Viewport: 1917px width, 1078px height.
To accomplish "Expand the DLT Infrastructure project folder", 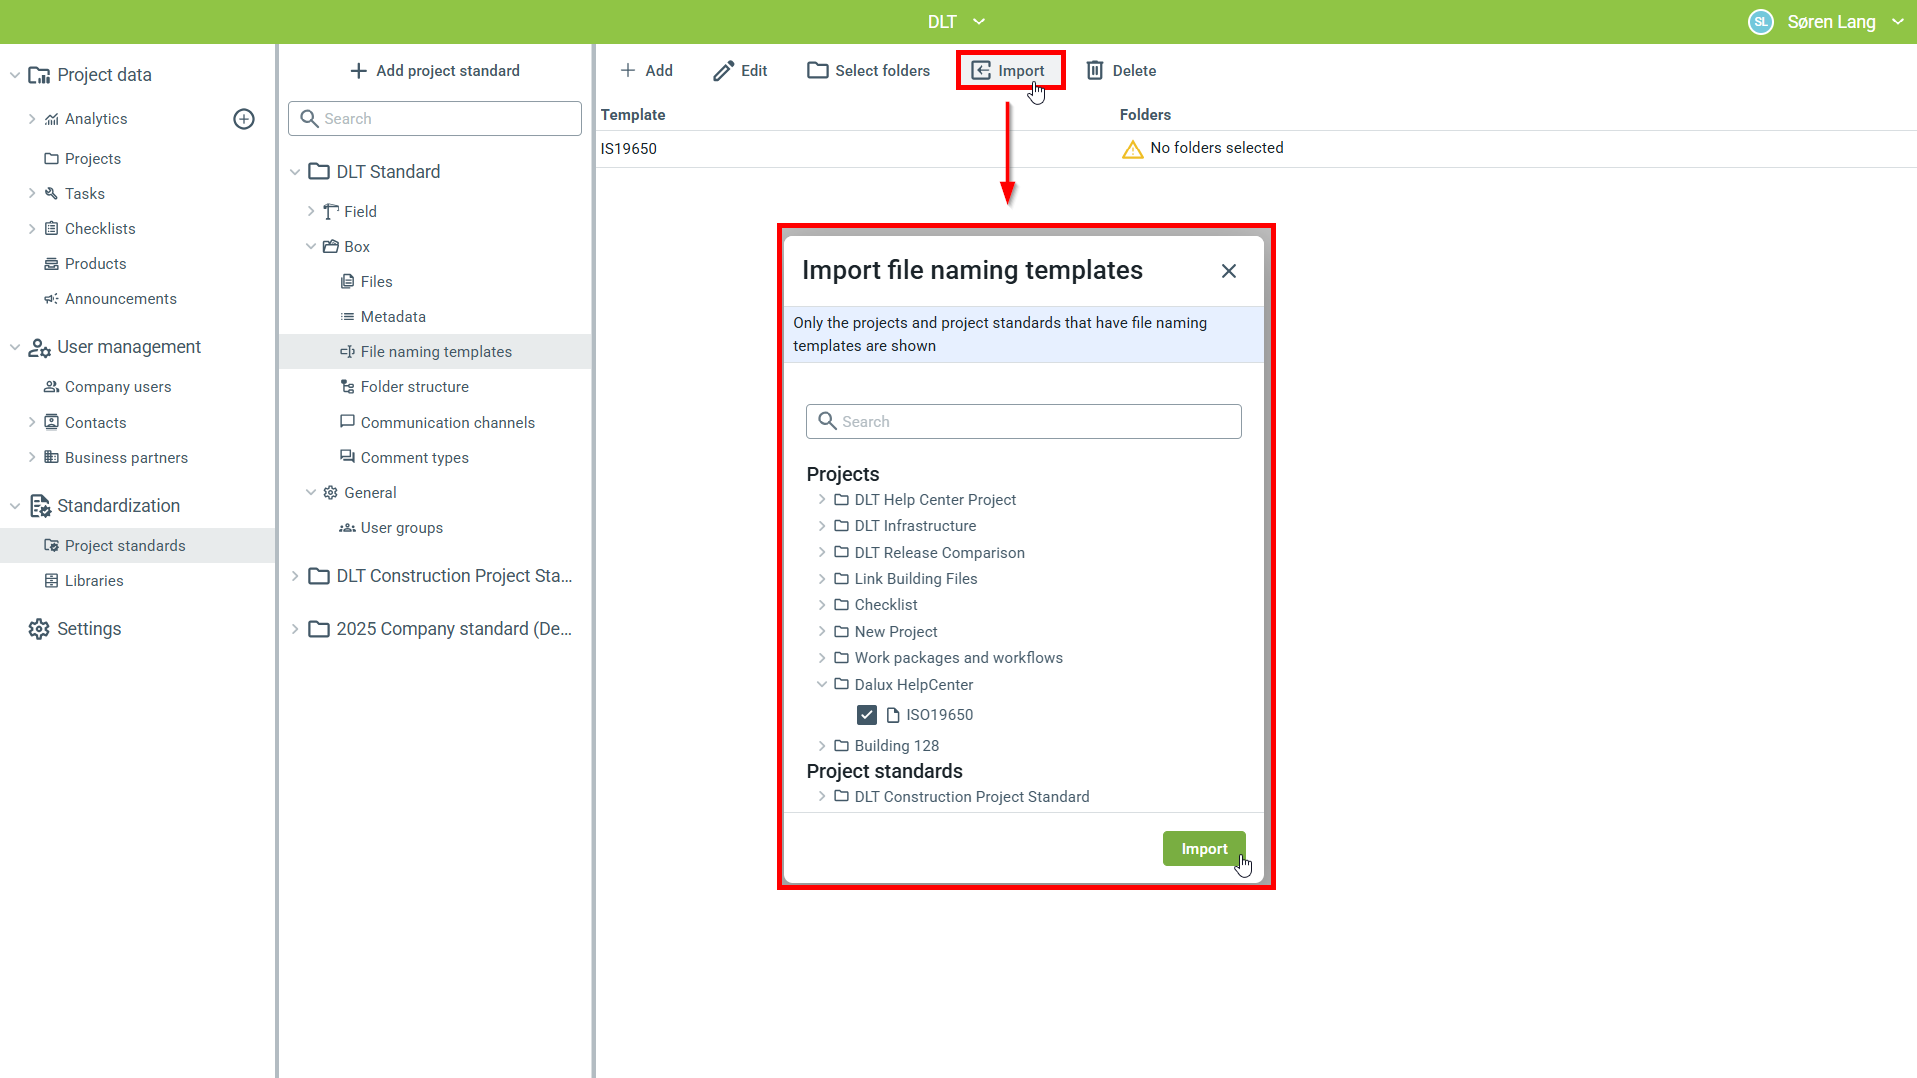I will (822, 526).
